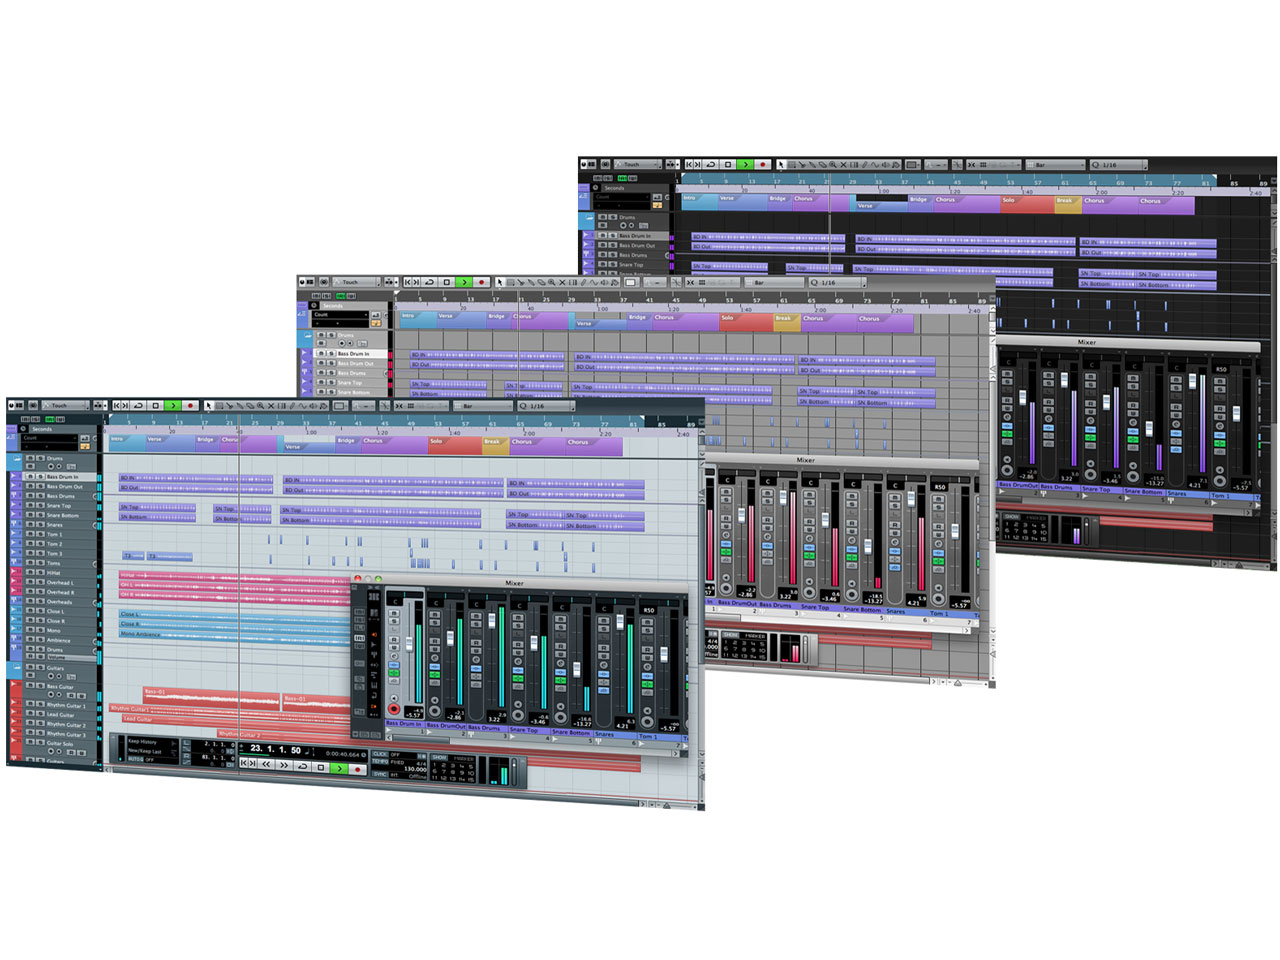Screen dimensions: 1280x960
Task: Select the Scissors split tool in the toolbar
Action: tap(230, 406)
